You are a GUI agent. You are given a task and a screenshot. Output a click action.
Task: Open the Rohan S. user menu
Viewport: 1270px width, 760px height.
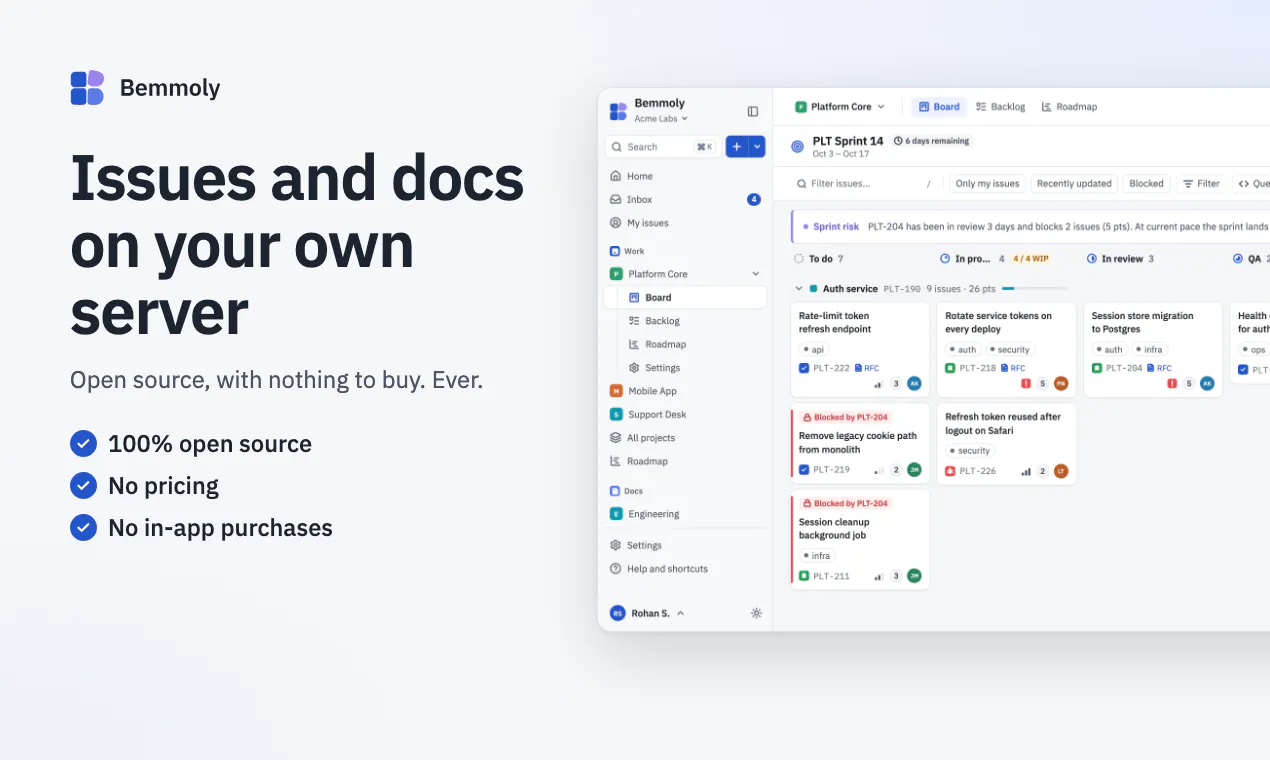[x=647, y=613]
